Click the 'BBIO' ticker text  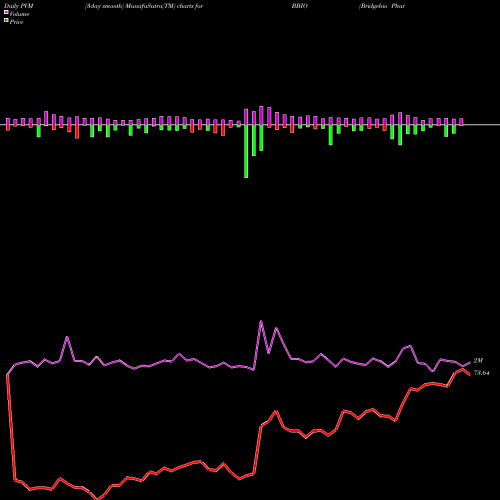pos(300,6)
